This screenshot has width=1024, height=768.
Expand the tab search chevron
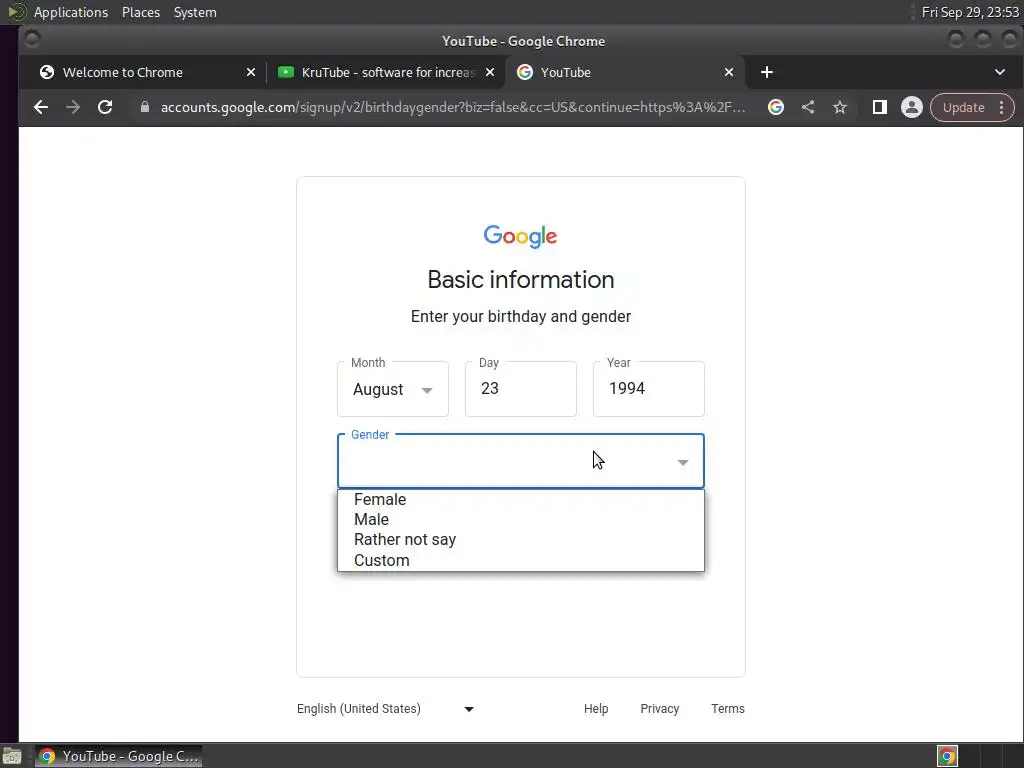point(999,72)
